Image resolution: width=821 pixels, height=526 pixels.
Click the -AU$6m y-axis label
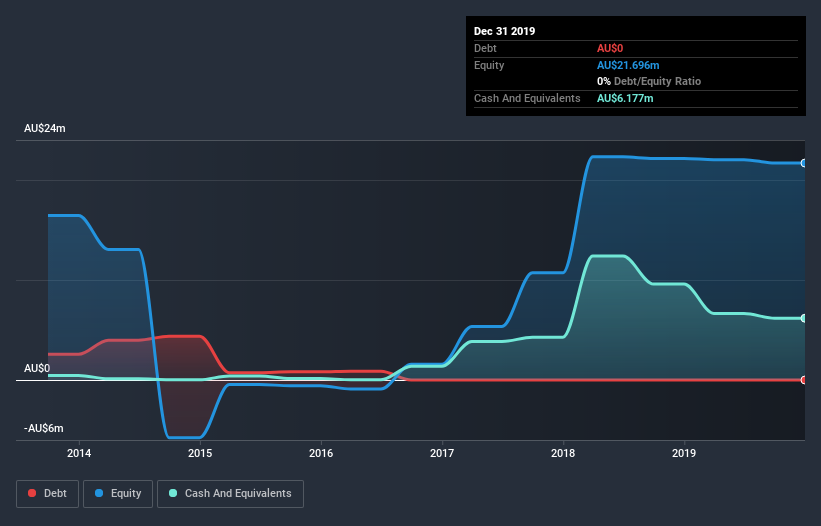43,428
